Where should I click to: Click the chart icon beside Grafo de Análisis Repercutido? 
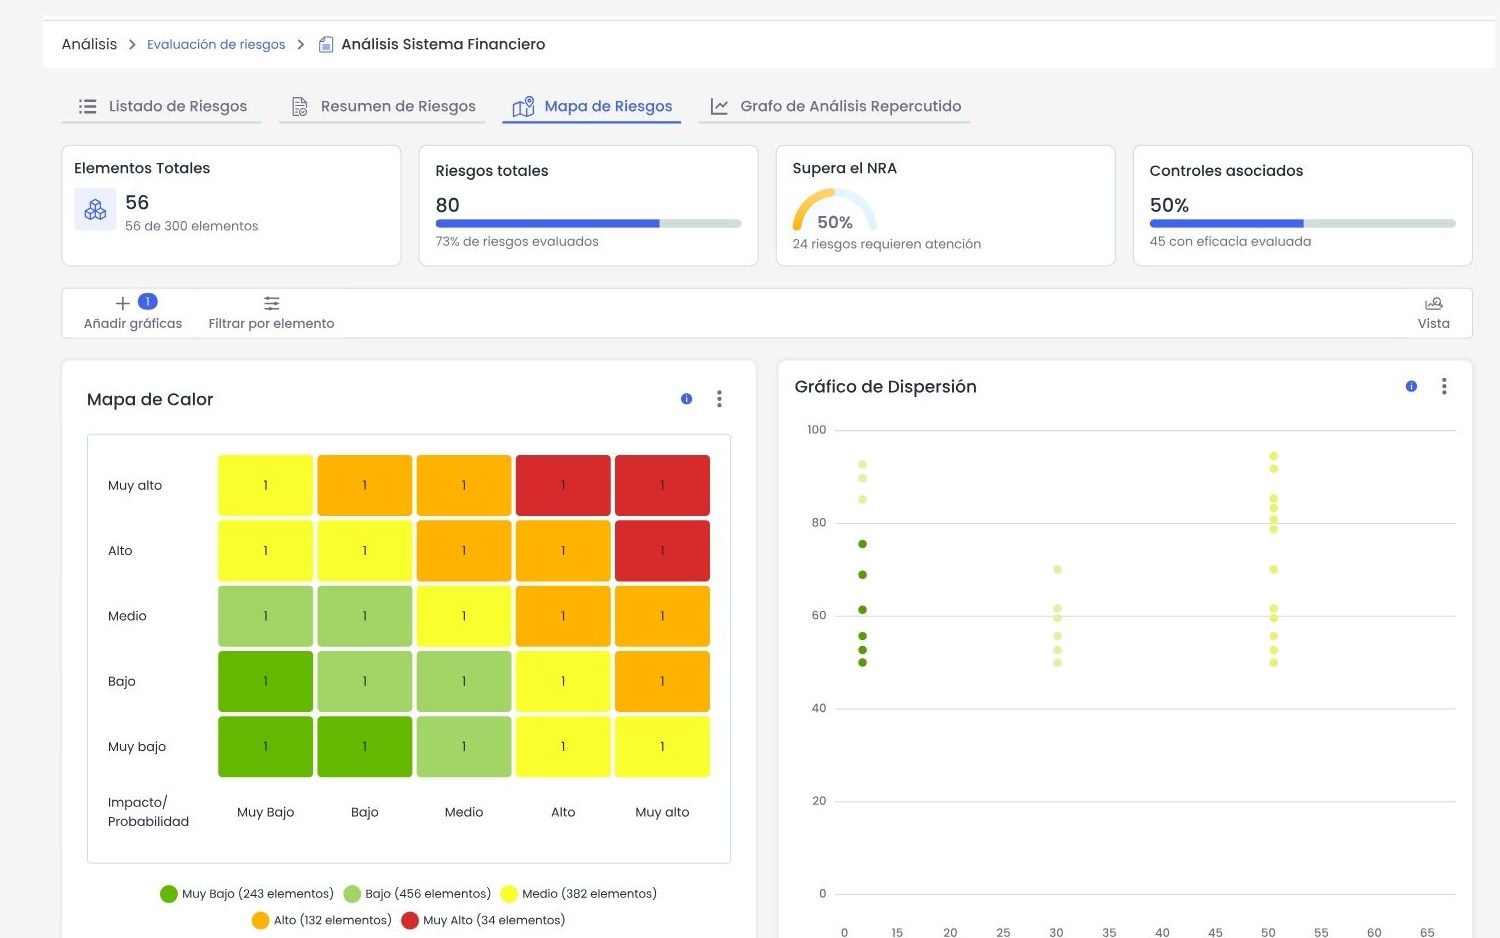pyautogui.click(x=719, y=106)
